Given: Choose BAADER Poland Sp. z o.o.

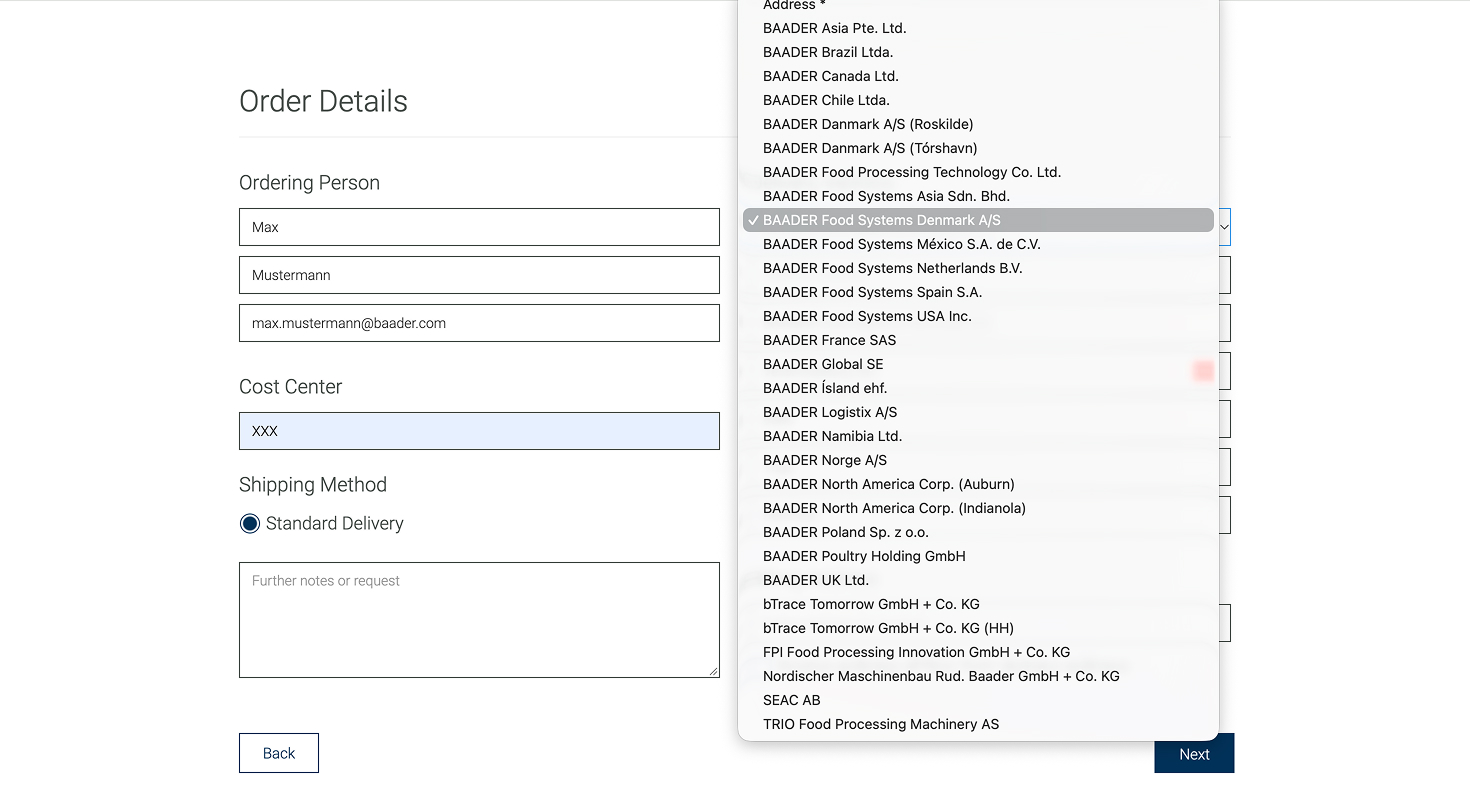Looking at the screenshot, I should tap(978, 532).
